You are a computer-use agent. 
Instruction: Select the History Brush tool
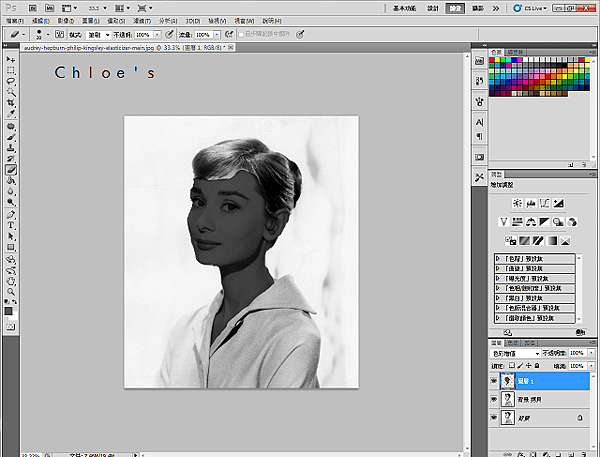pyautogui.click(x=11, y=158)
